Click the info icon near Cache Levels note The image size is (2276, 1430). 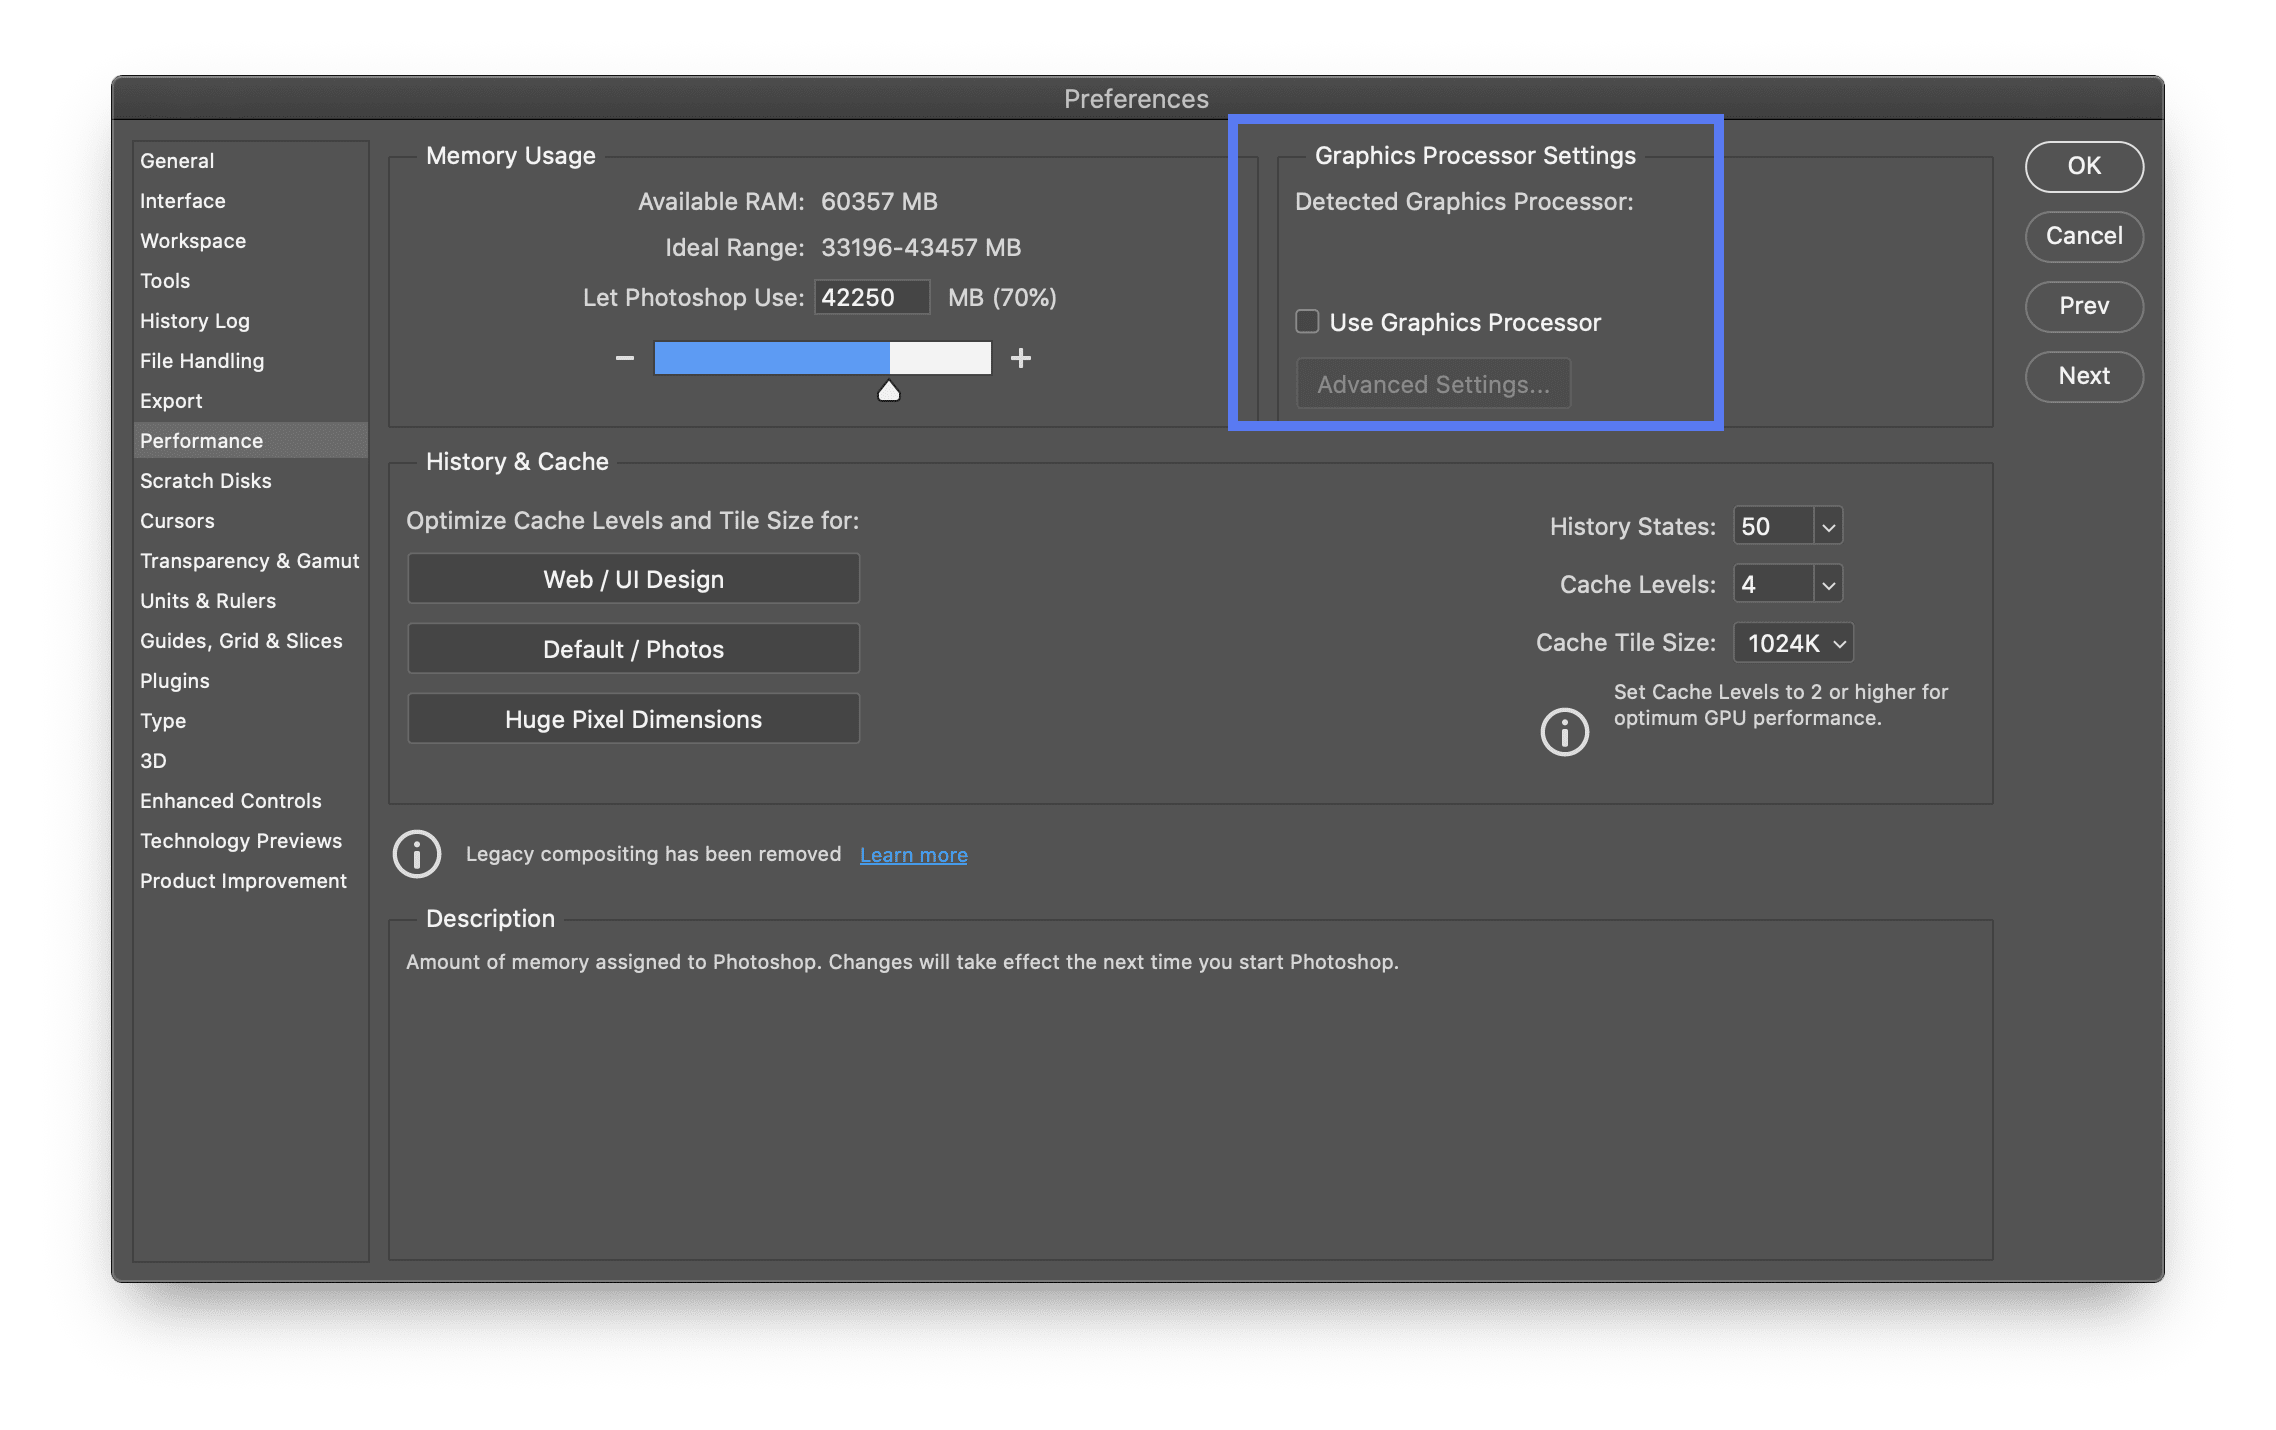1564,732
